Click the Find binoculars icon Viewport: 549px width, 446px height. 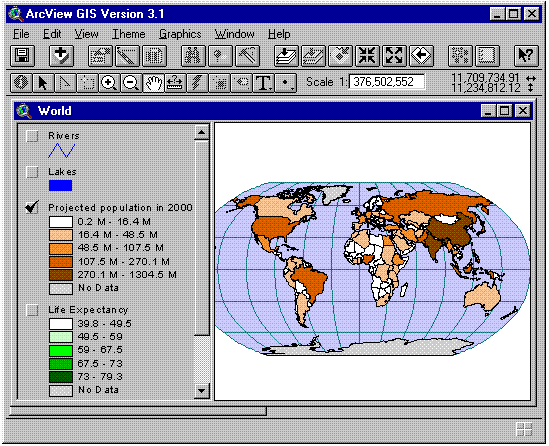(193, 56)
